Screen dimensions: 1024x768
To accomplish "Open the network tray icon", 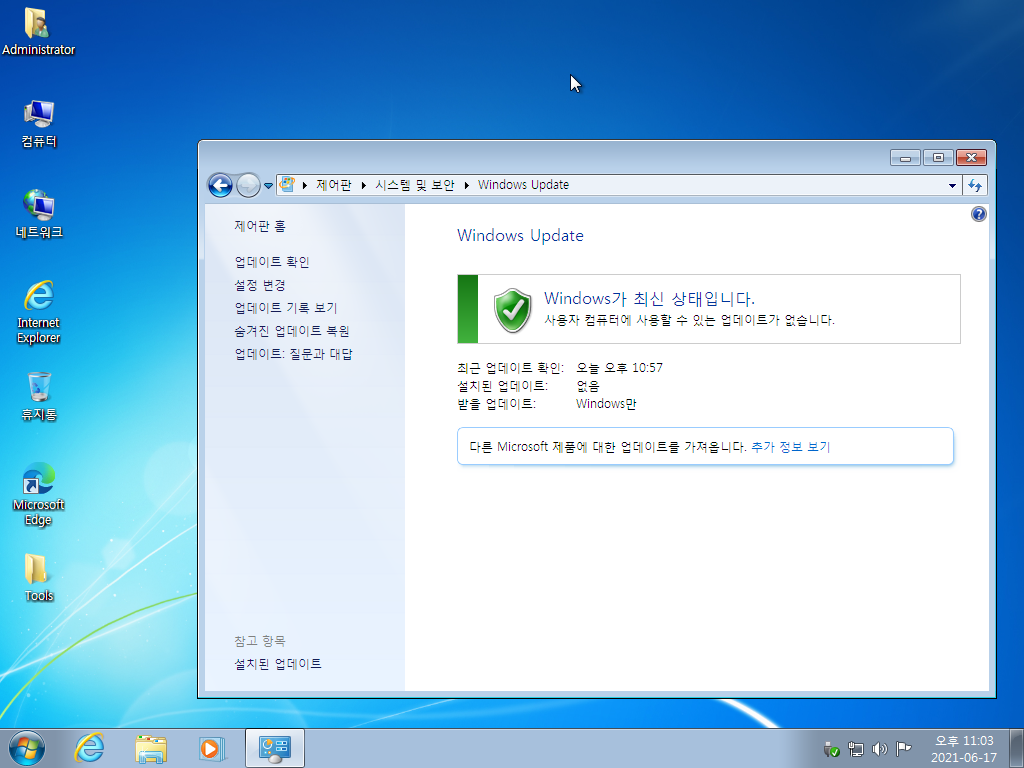I will tap(856, 749).
